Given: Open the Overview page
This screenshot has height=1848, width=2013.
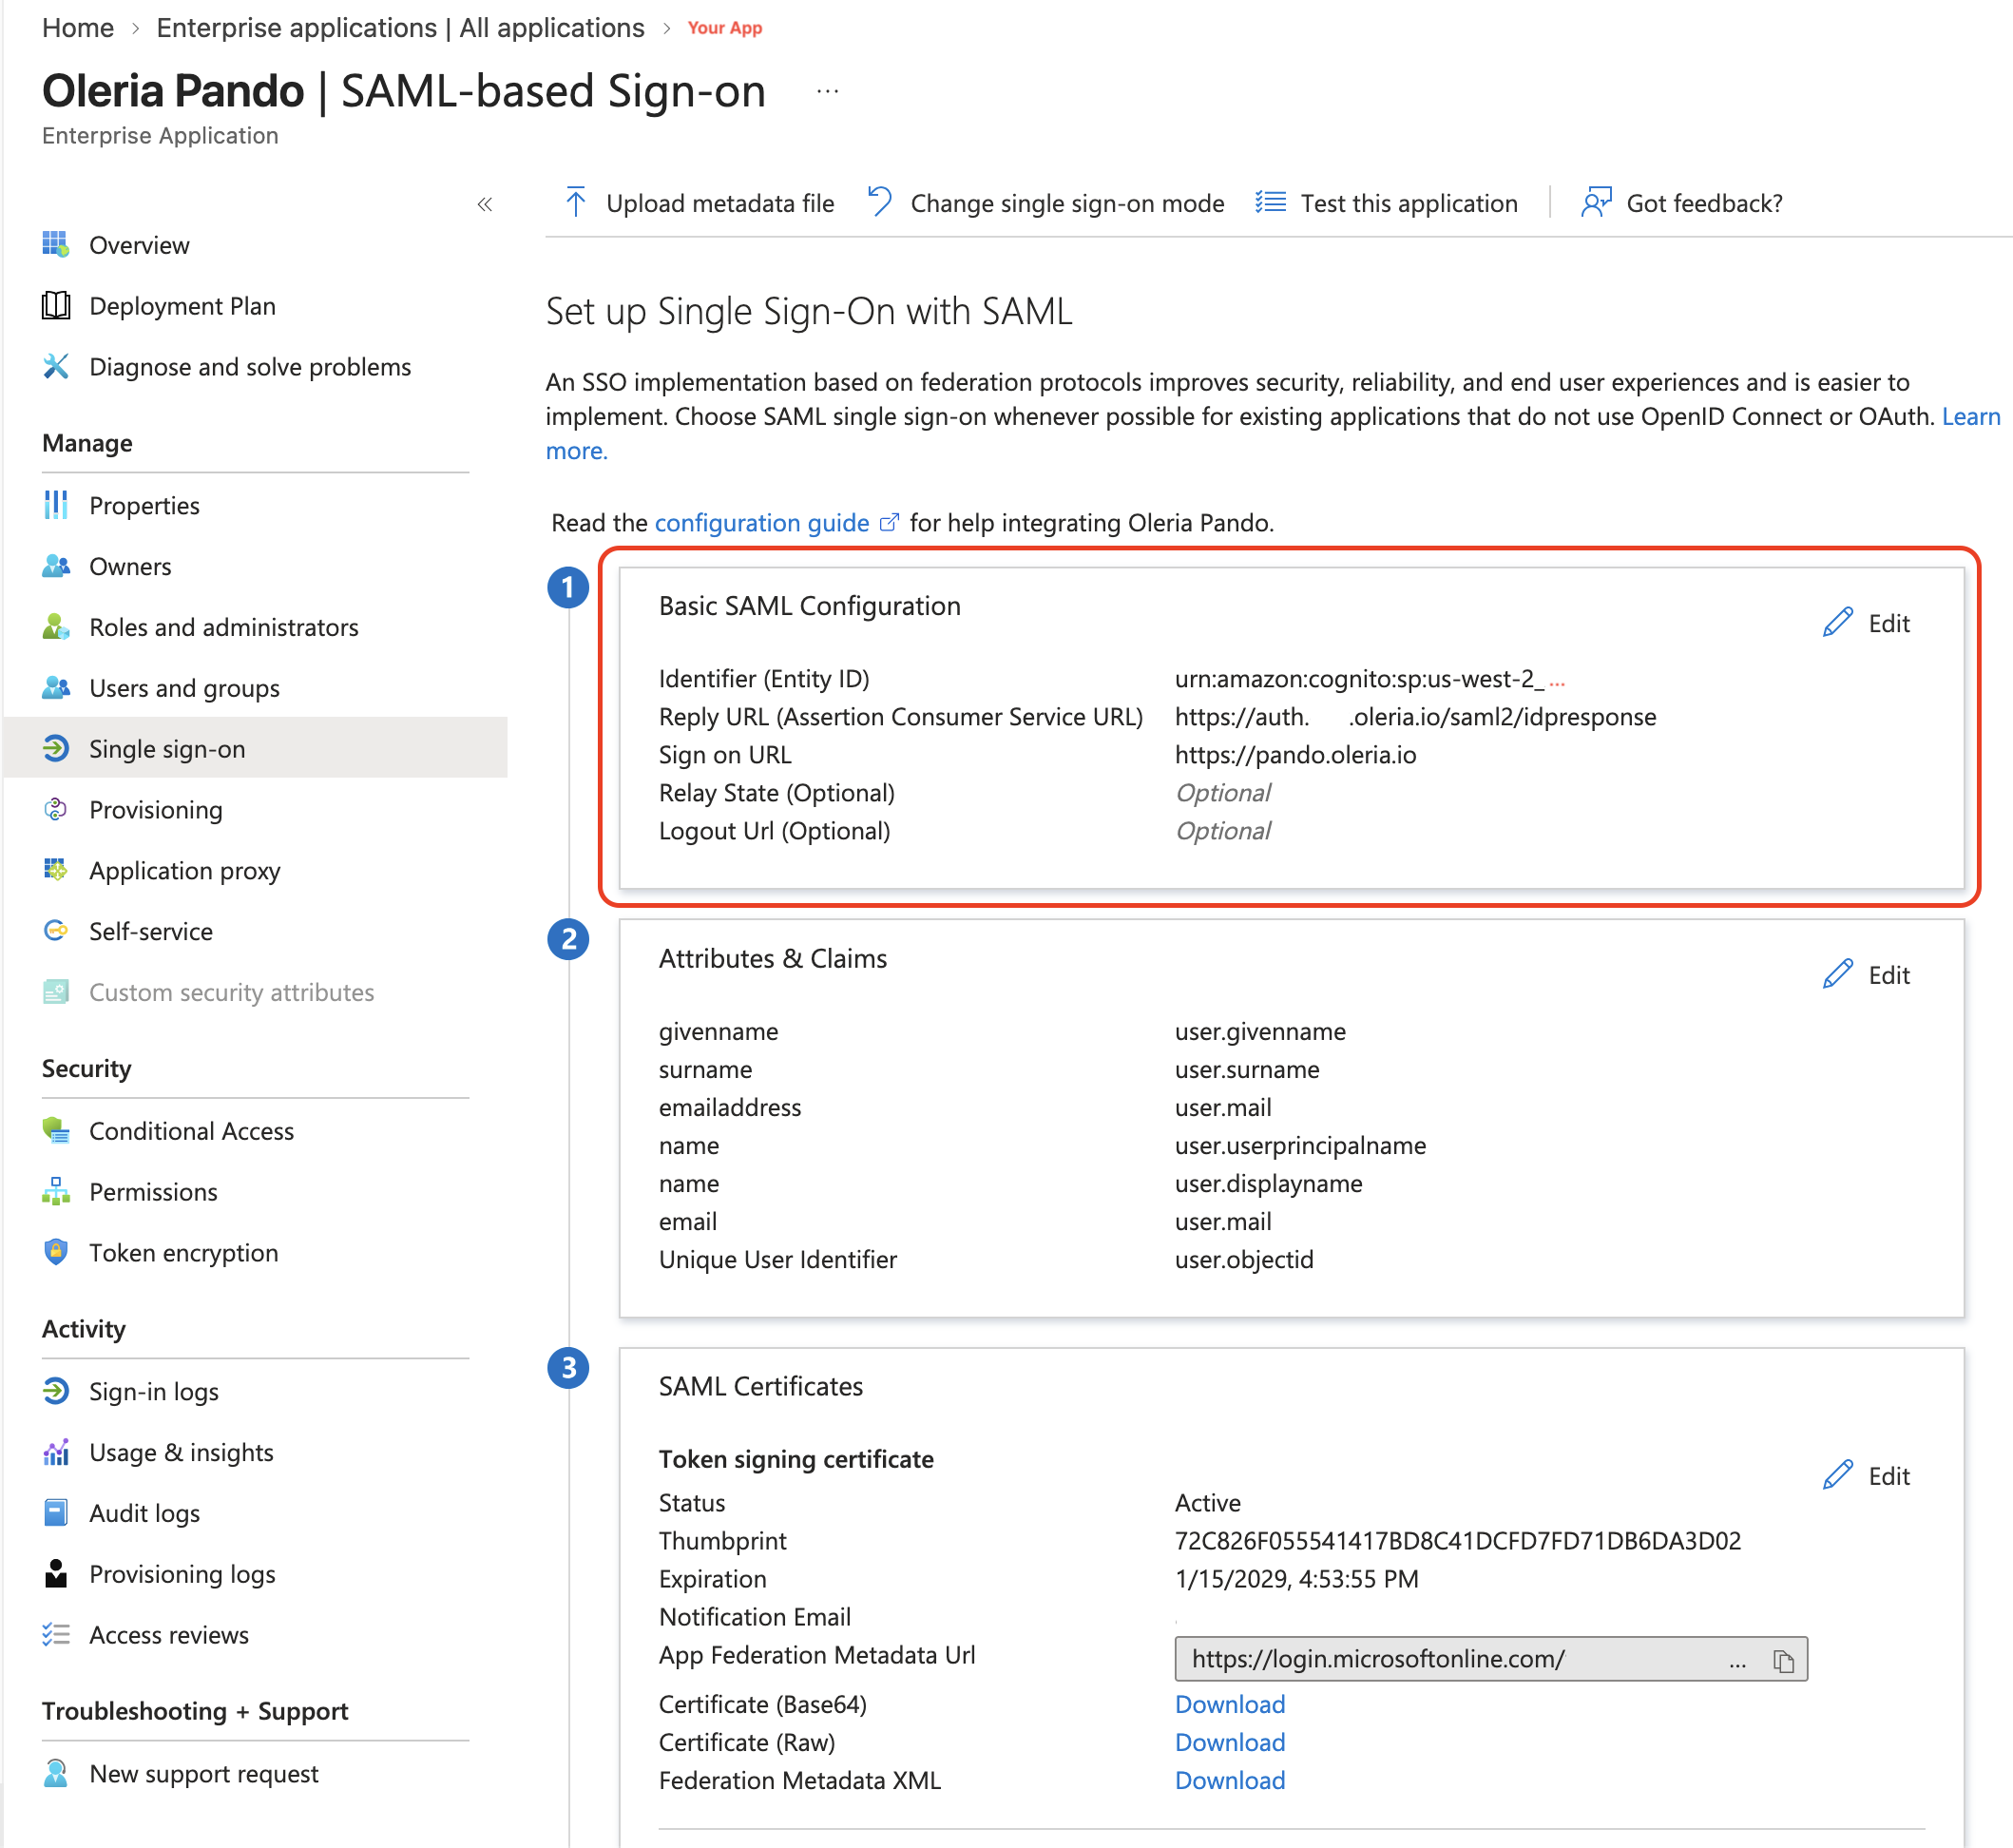Looking at the screenshot, I should point(139,245).
